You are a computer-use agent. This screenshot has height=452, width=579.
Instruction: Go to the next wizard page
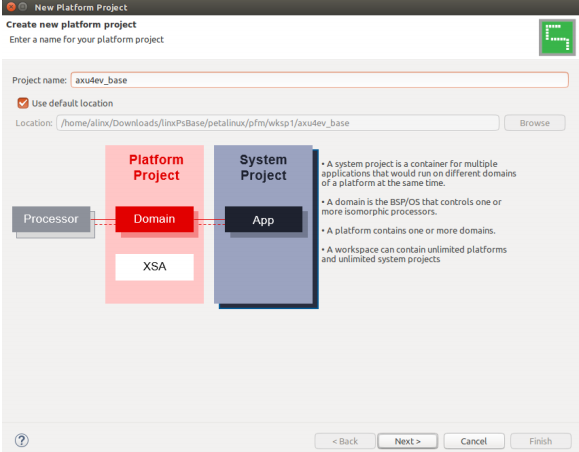click(407, 441)
